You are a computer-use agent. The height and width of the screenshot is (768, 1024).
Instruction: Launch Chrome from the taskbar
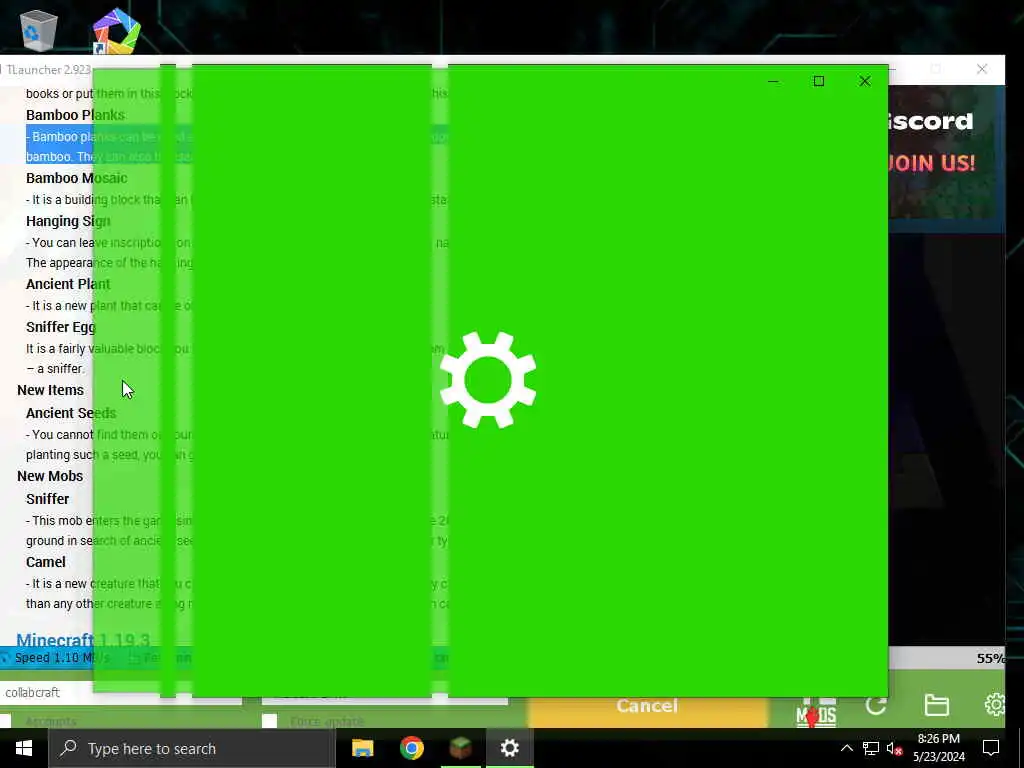pos(411,748)
